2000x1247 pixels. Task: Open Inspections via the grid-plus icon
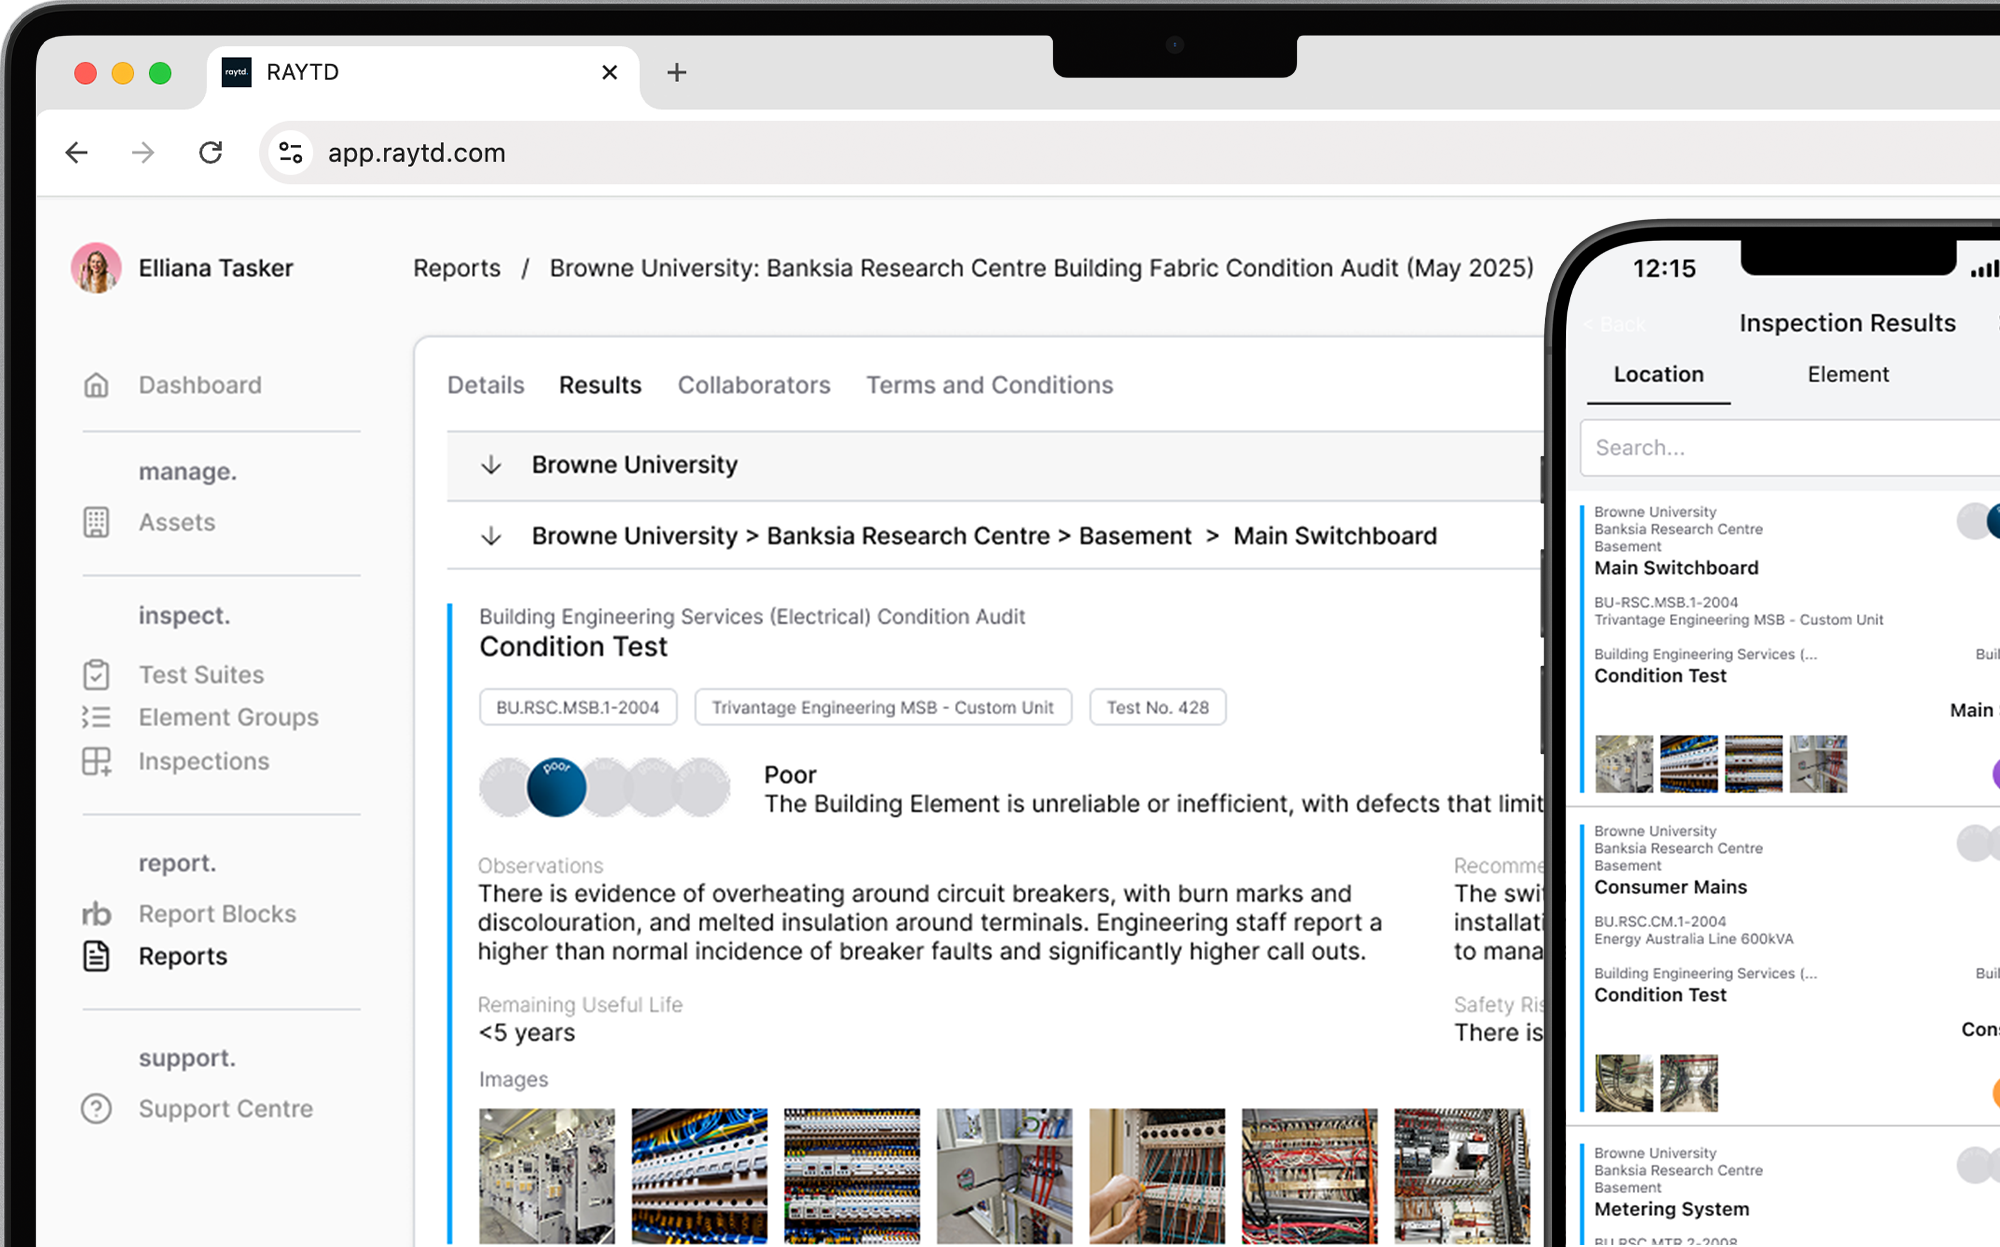click(x=96, y=761)
